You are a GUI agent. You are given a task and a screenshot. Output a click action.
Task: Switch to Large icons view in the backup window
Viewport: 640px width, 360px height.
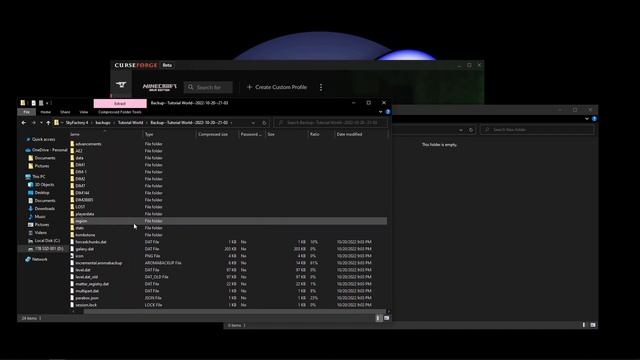point(386,318)
